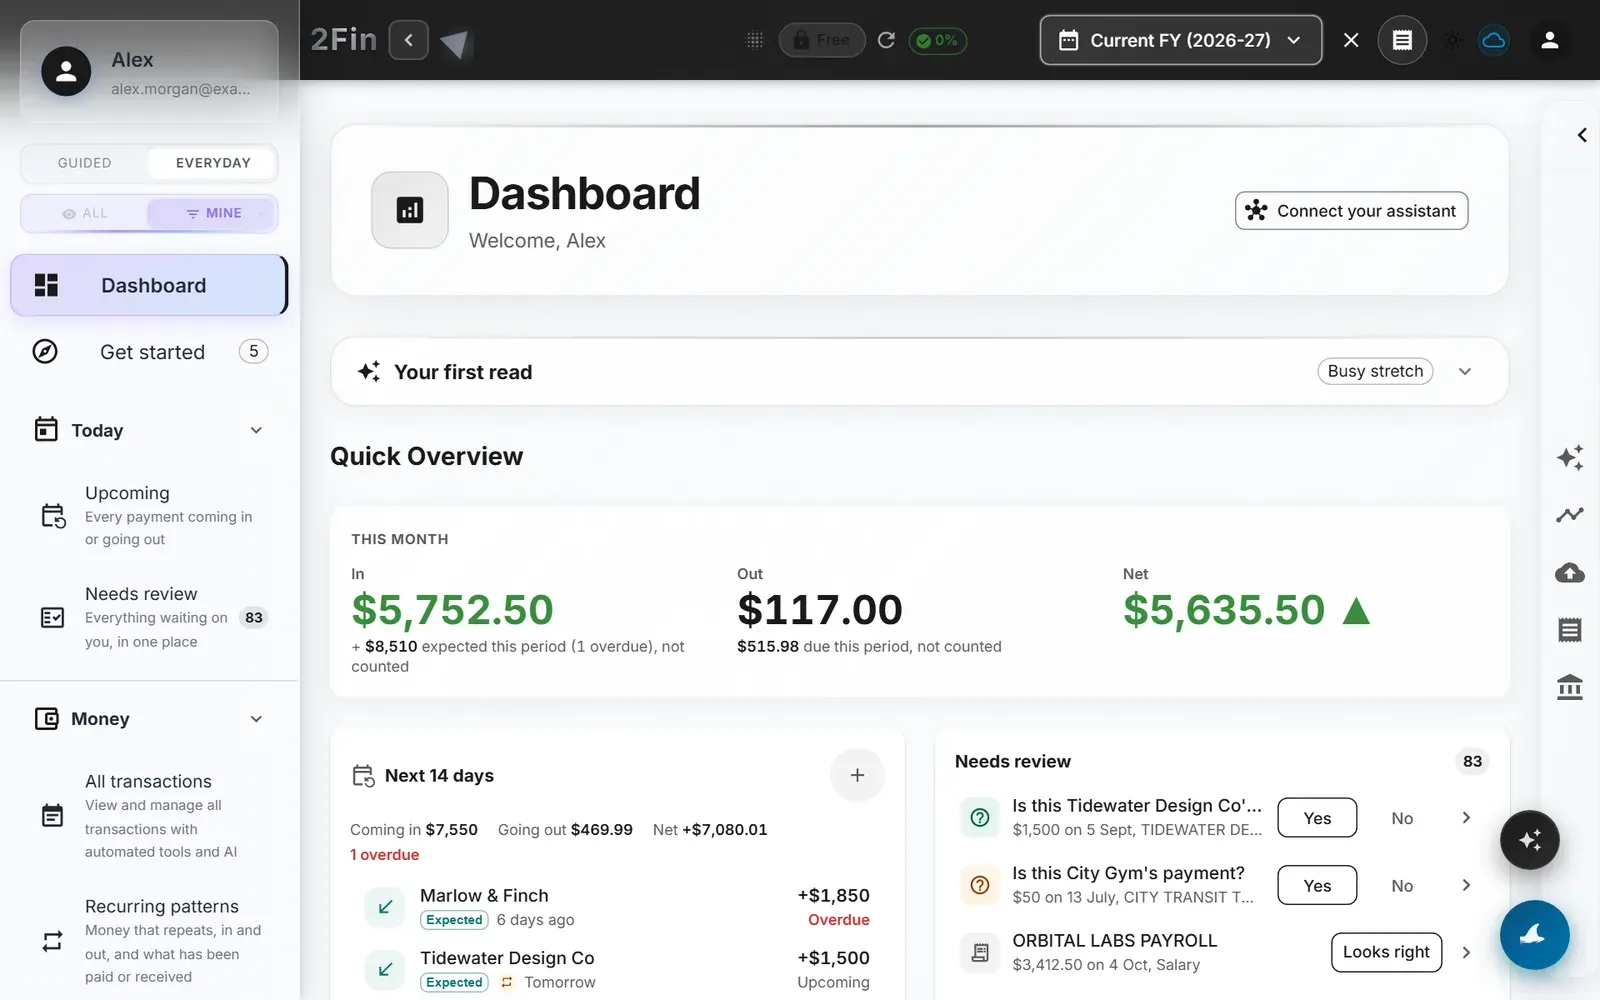Screen dimensions: 1600x1000
Task: Open Dashboard in the sidebar
Action: 149,285
